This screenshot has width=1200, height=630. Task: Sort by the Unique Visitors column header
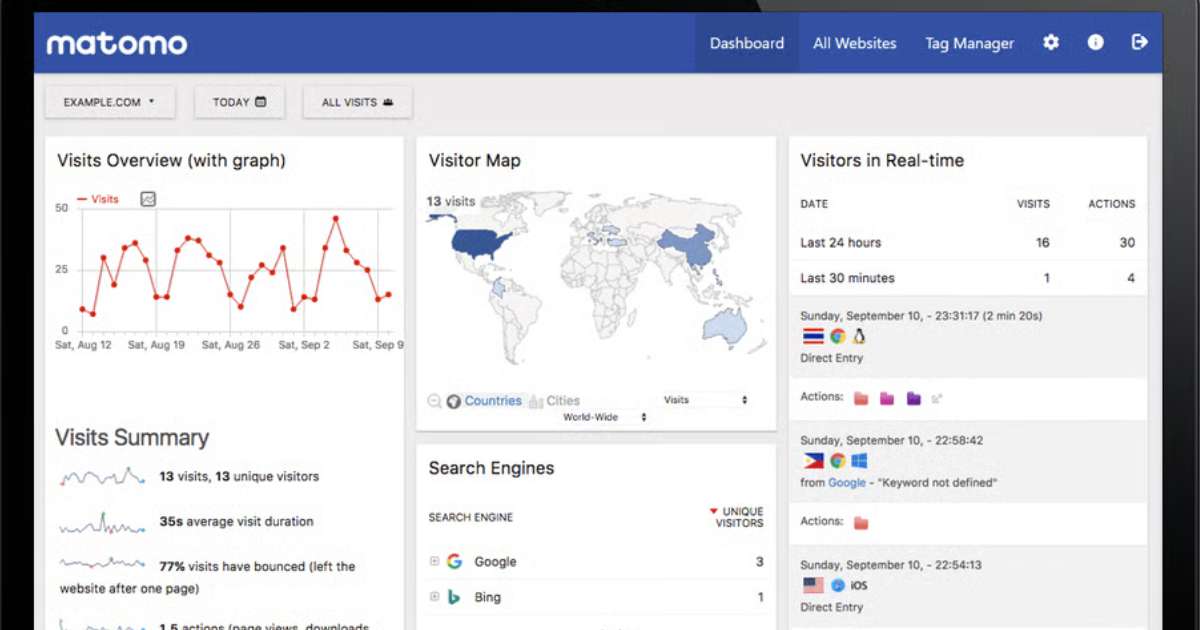[x=742, y=517]
